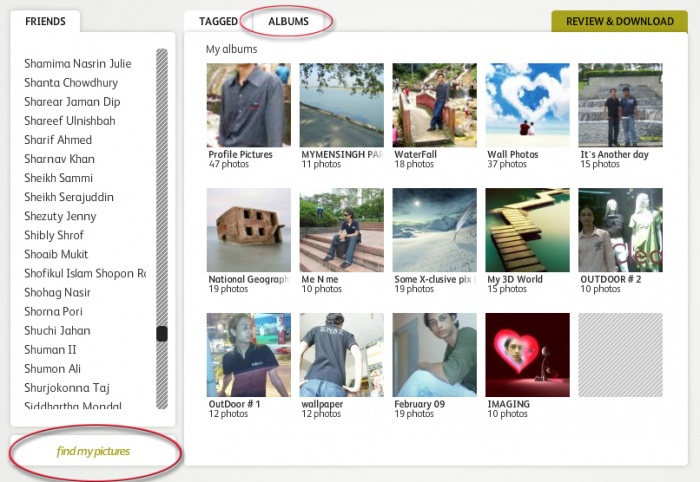Click the My 3D World album title
This screenshot has height=482, width=700.
click(x=515, y=279)
